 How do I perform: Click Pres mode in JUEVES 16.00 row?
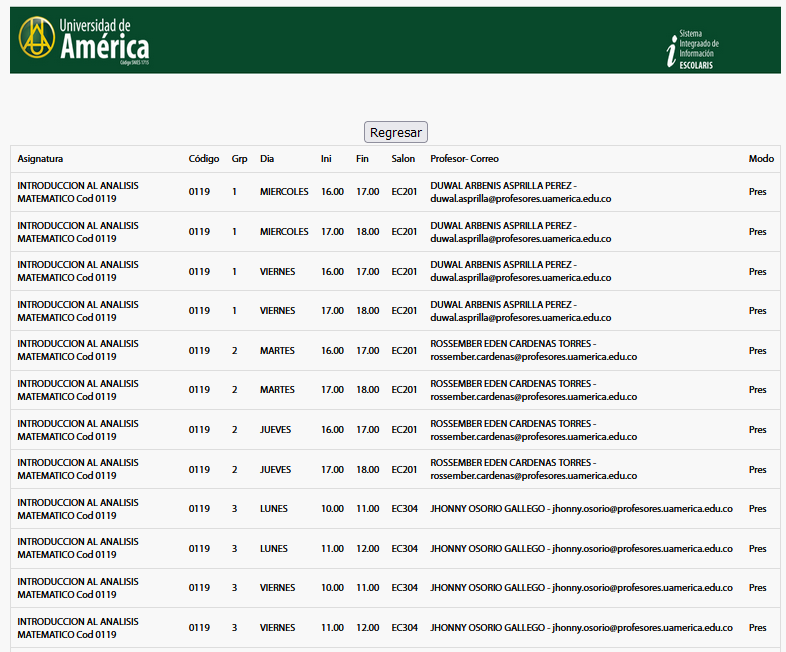[757, 430]
